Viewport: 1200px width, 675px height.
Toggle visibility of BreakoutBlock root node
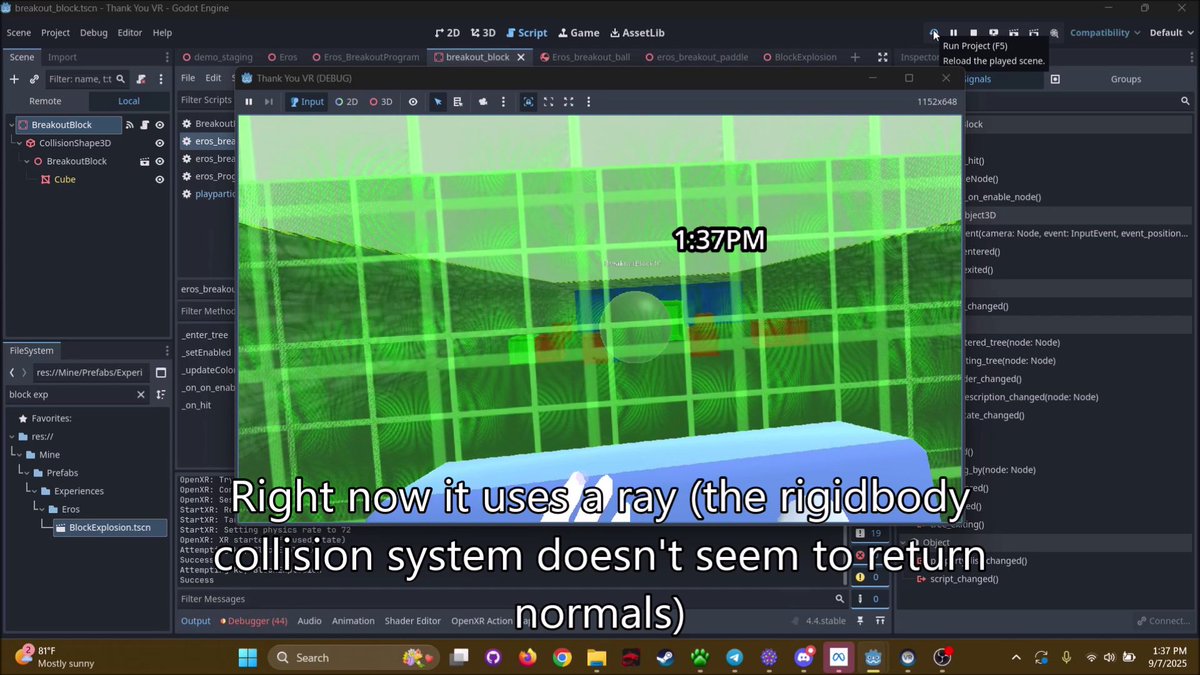pyautogui.click(x=160, y=125)
